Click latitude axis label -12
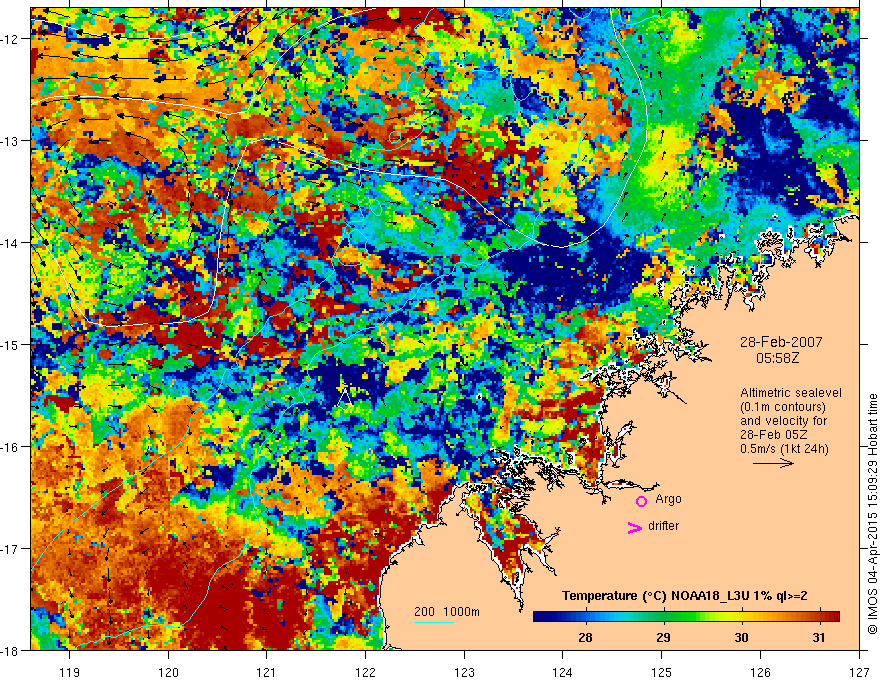This screenshot has width=880, height=680. 10,39
